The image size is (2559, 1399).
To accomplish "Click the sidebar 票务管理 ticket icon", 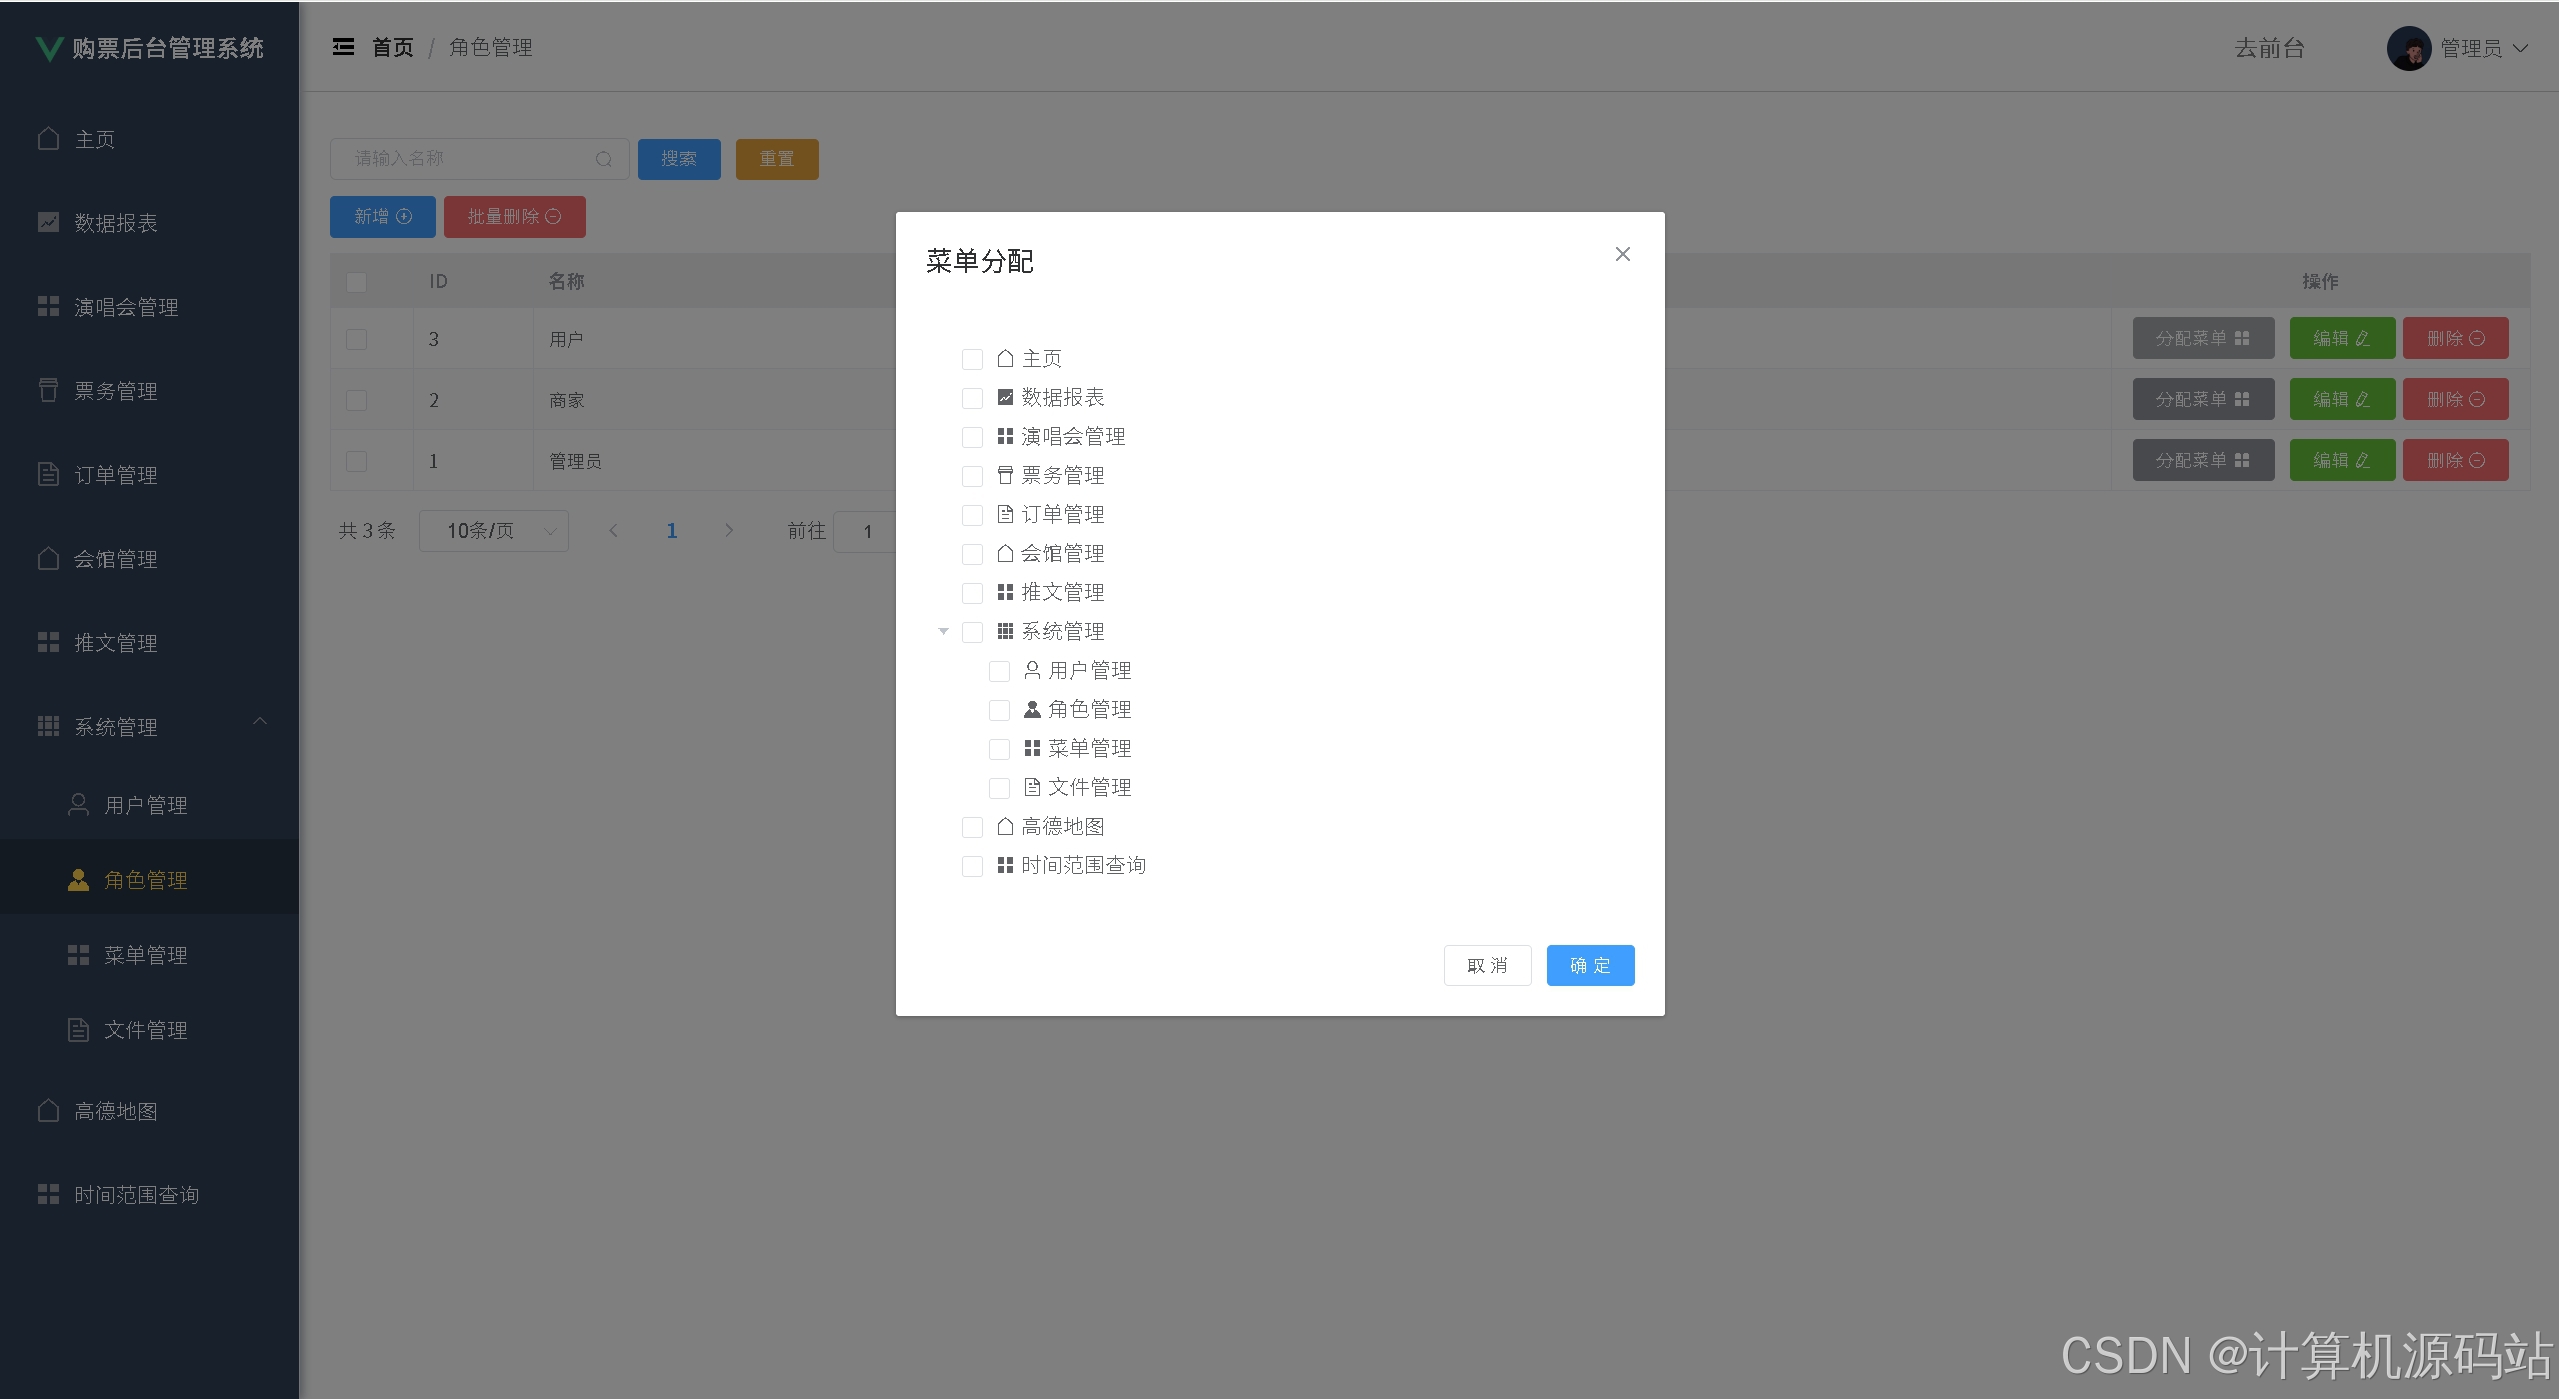I will pyautogui.click(x=48, y=390).
